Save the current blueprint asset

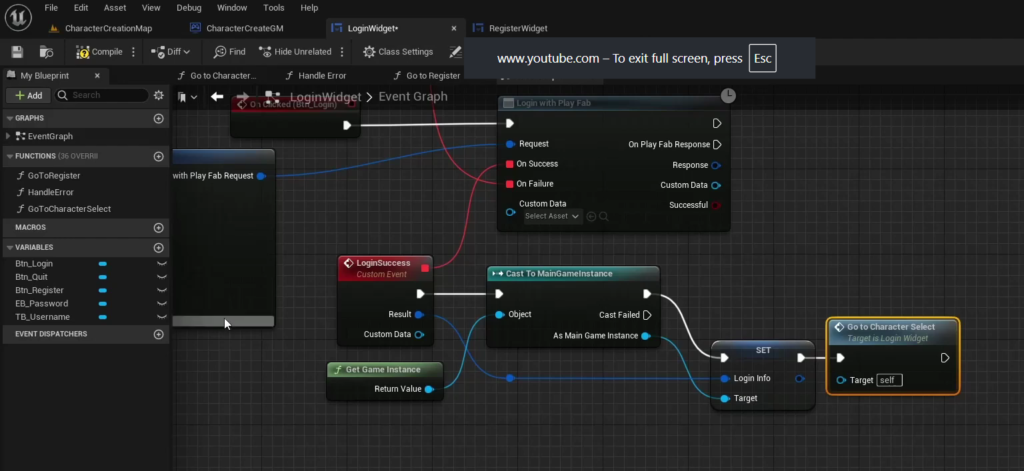pyautogui.click(x=18, y=52)
